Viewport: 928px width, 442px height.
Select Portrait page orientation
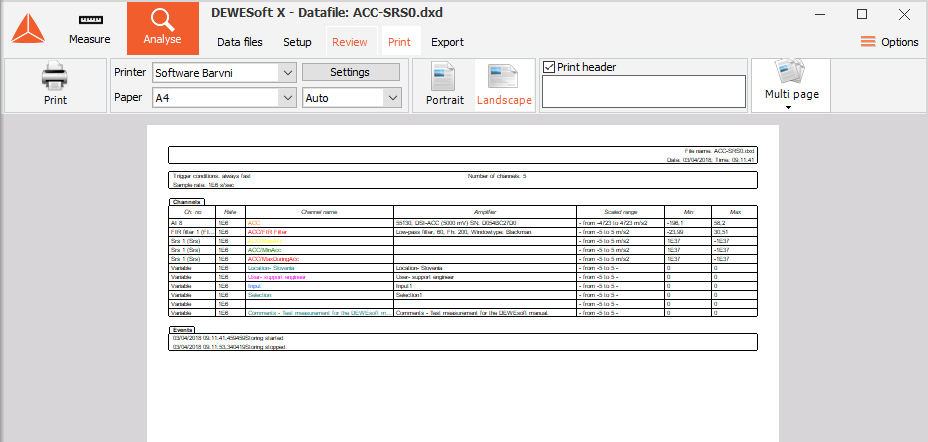(445, 85)
